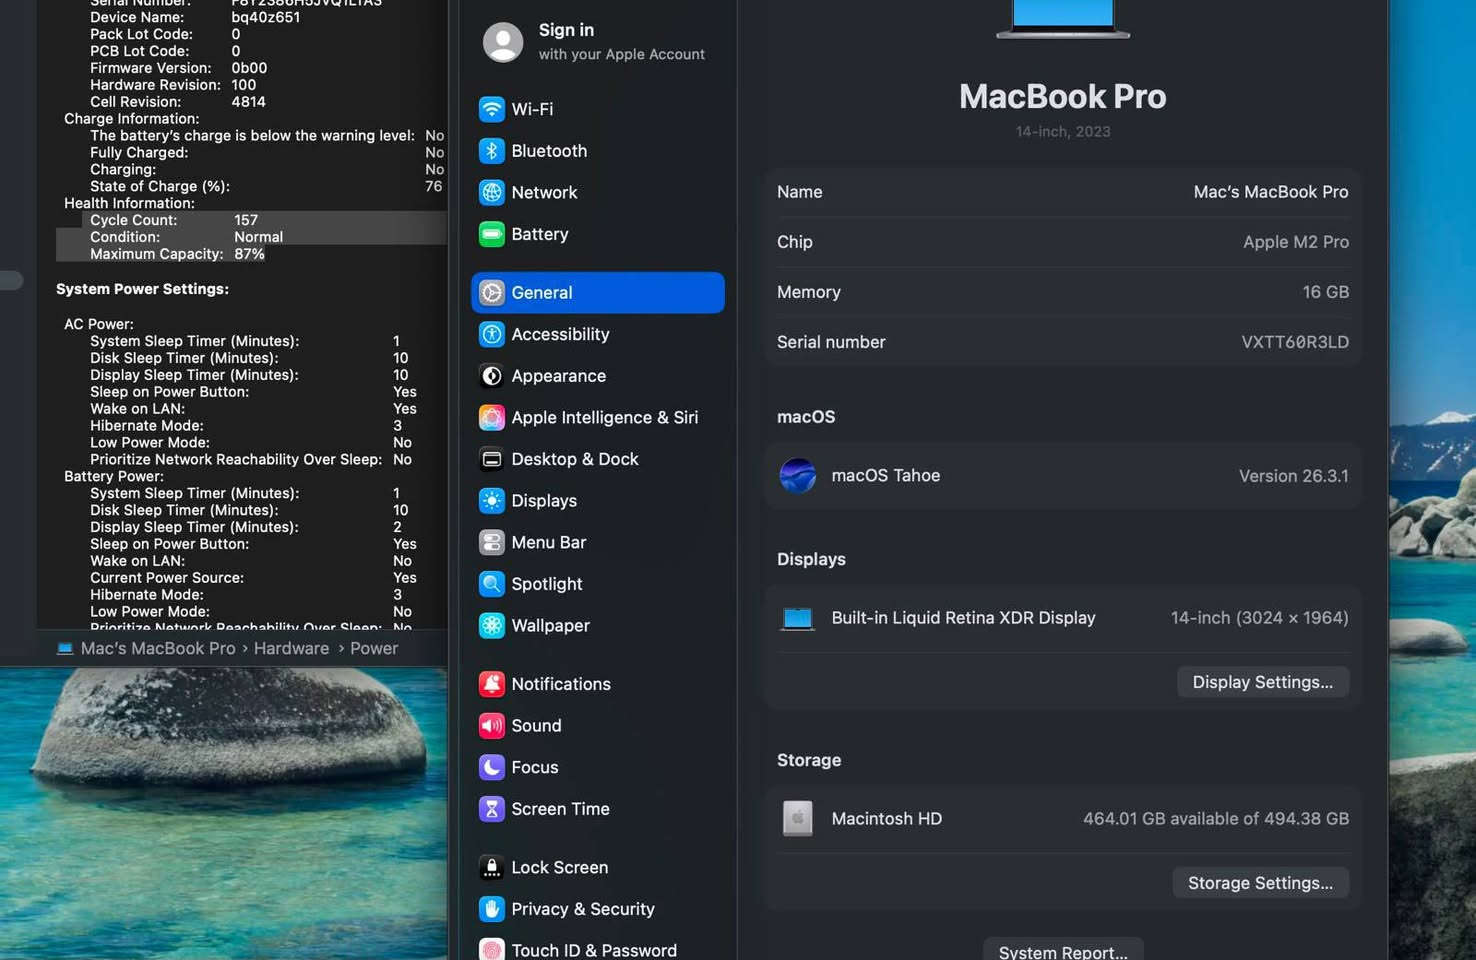Viewport: 1476px width, 960px height.
Task: Click the System Report button
Action: (1063, 951)
